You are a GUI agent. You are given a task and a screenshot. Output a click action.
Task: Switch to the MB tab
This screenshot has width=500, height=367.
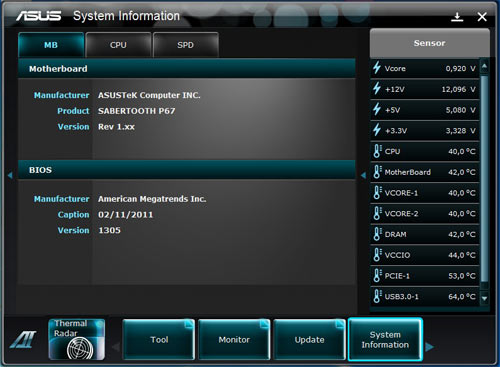tap(51, 45)
